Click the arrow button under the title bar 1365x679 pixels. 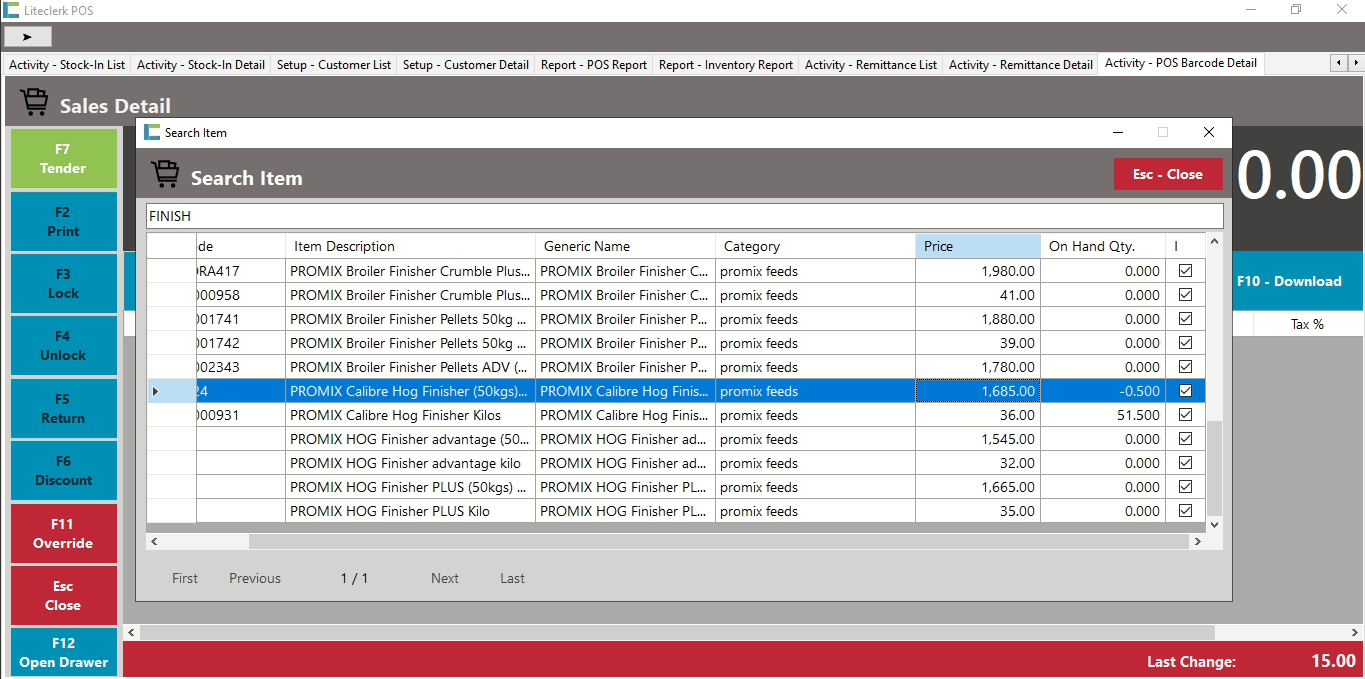tap(27, 36)
